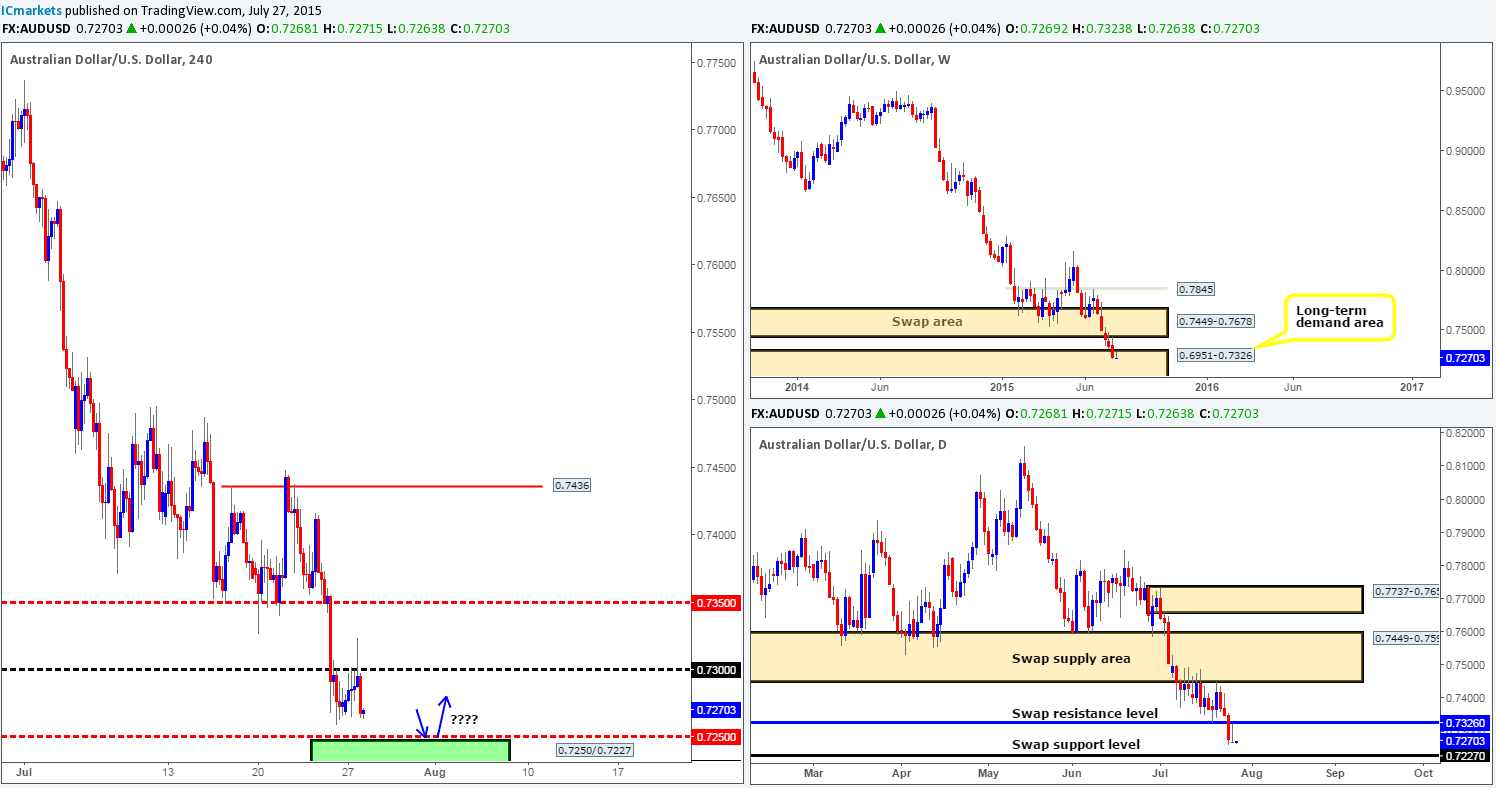Click the 'Sep' month on the daily time axis
1496x788 pixels.
click(x=1334, y=772)
